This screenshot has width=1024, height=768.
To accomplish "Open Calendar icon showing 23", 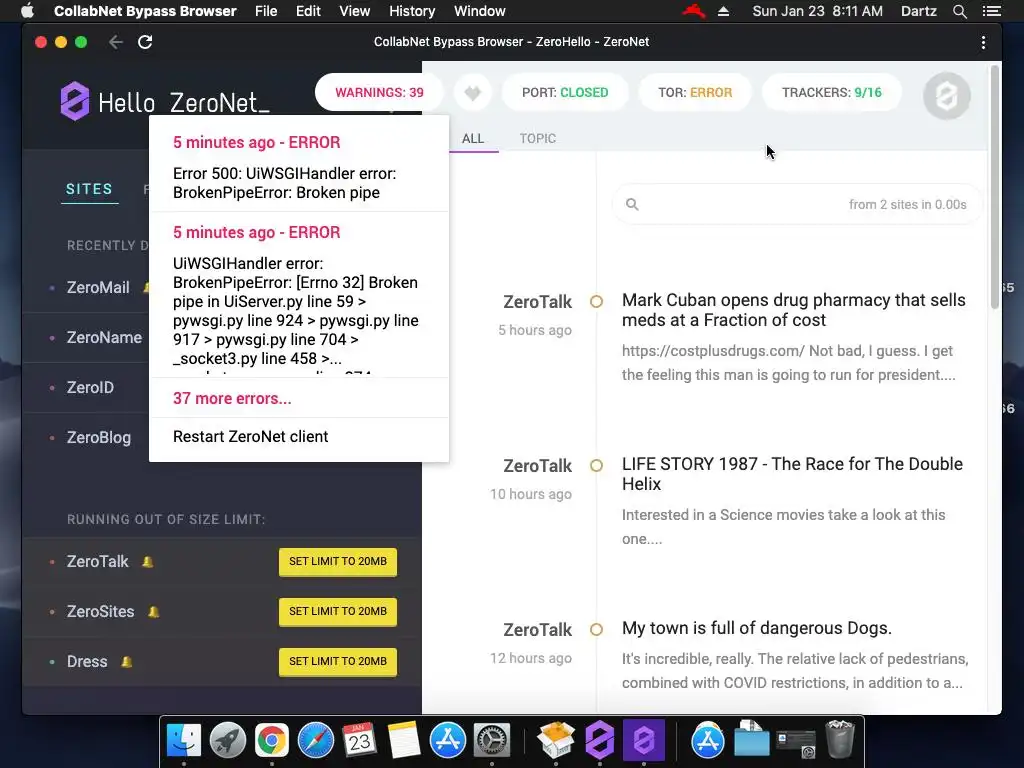I will pyautogui.click(x=359, y=741).
